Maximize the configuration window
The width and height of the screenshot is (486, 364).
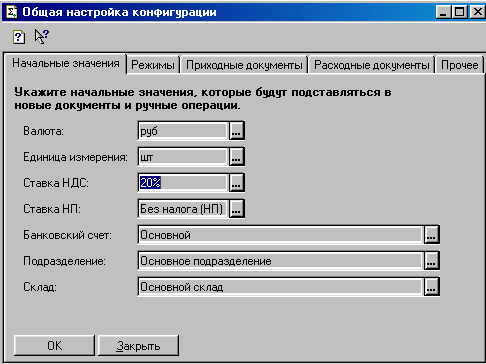coord(460,12)
